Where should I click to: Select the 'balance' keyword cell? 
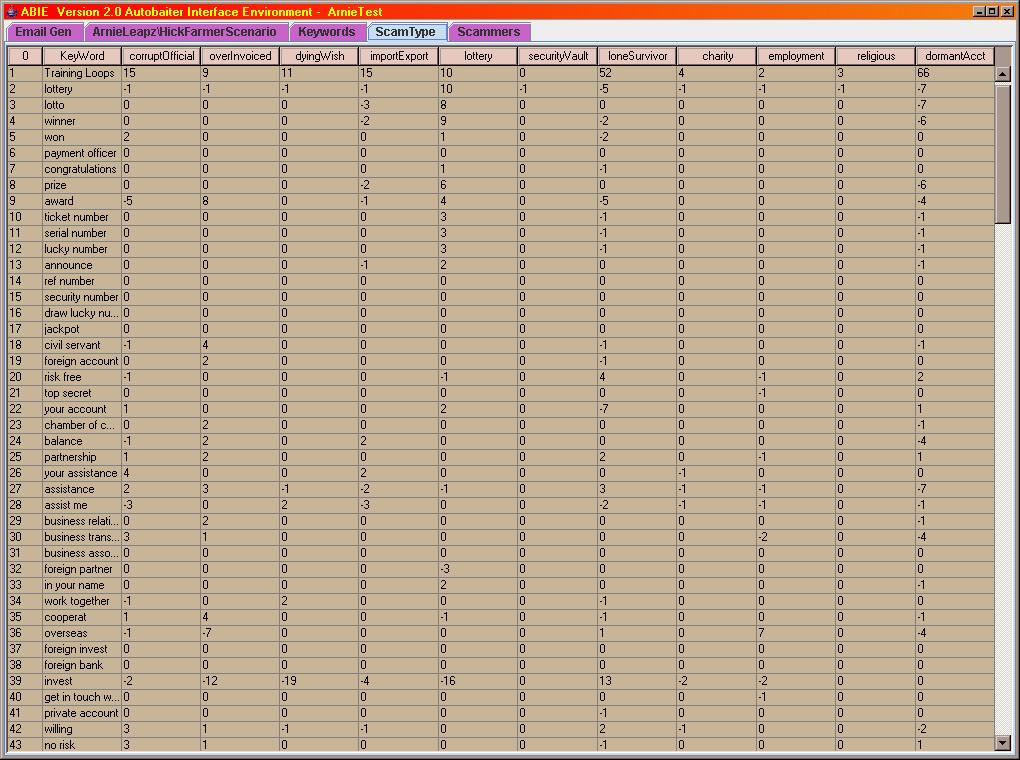coord(82,441)
